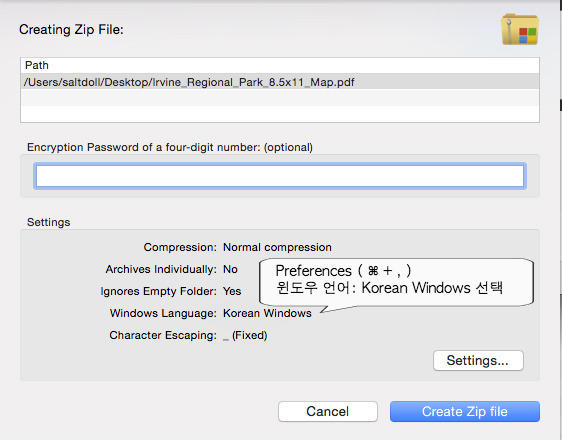
Task: Click the Windows Language label
Action: [163, 313]
